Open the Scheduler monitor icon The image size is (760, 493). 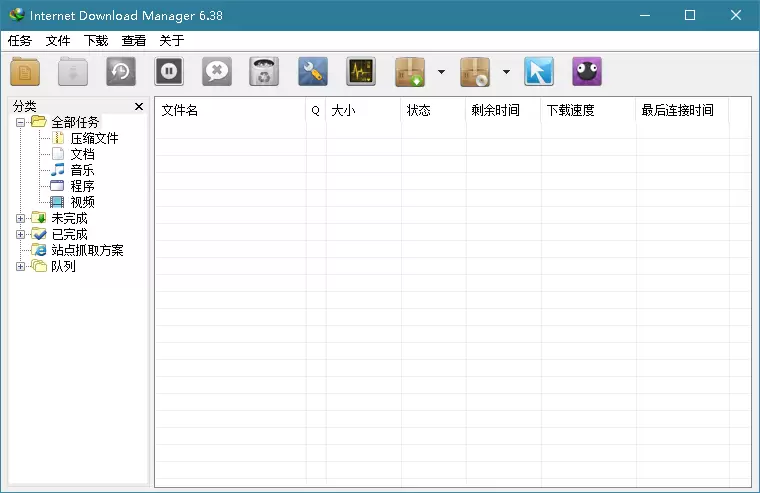tap(361, 72)
